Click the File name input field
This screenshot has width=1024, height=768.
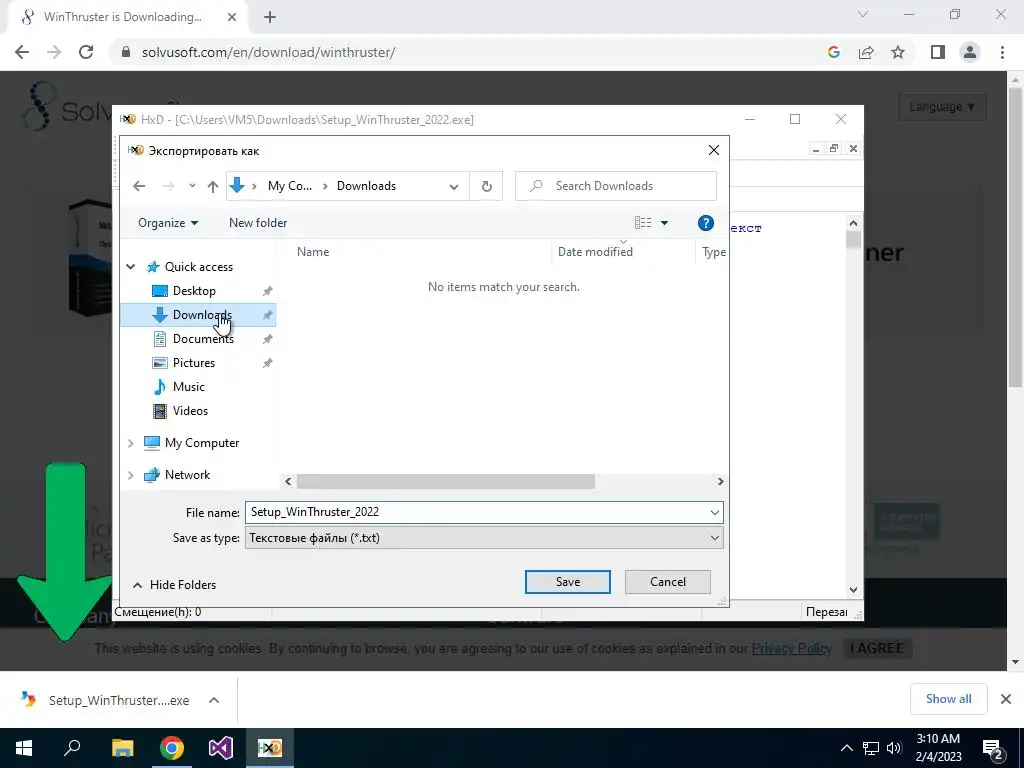click(x=477, y=512)
